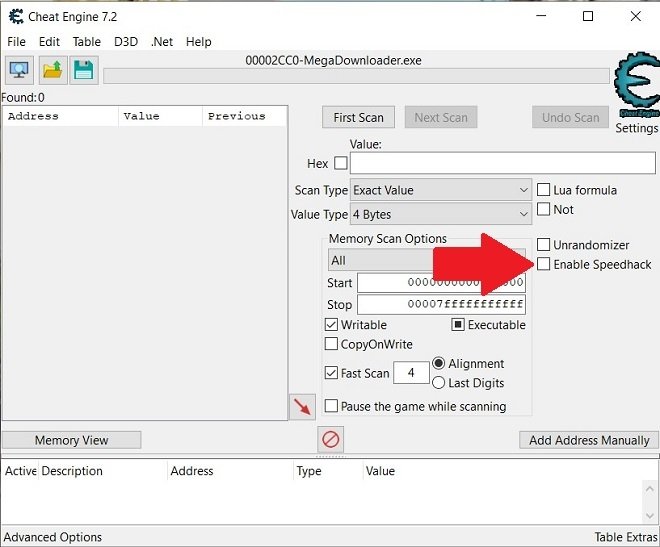
Task: Click the red arrow add-to-list icon
Action: point(302,407)
